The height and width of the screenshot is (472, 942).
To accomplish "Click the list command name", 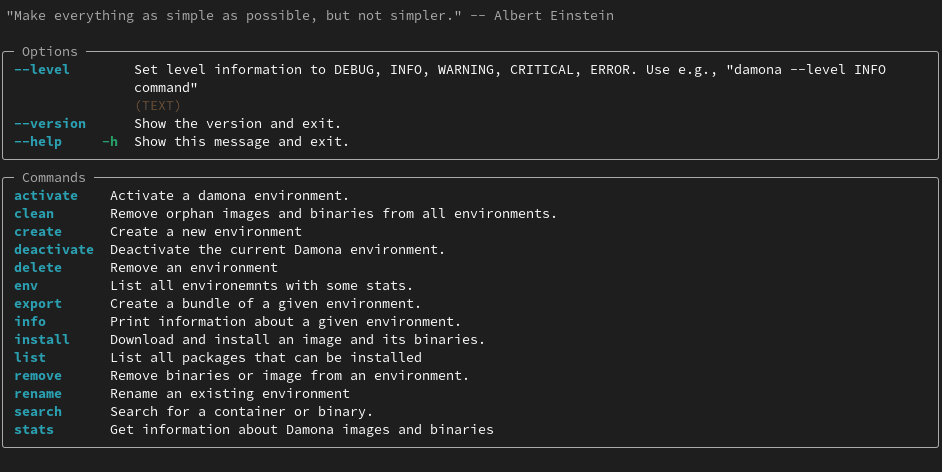I will [x=30, y=358].
